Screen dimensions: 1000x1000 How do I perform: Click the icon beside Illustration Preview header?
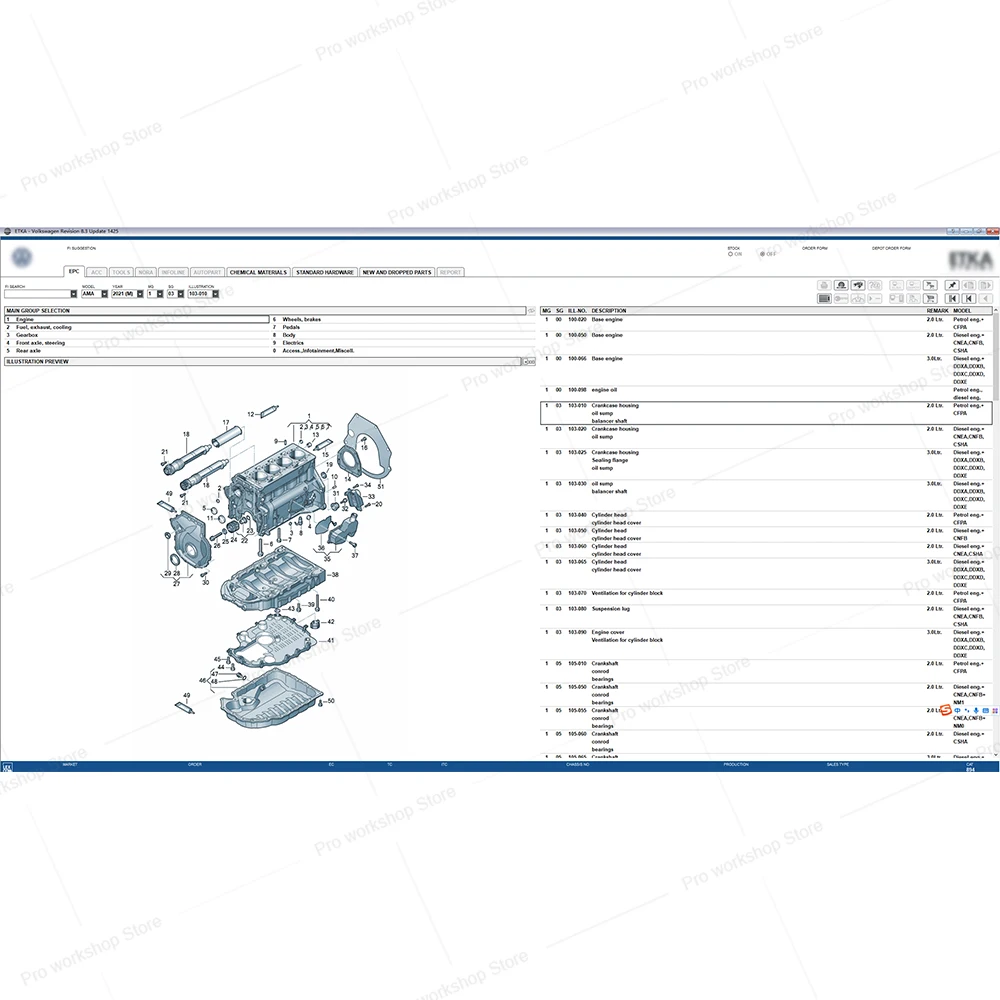[x=530, y=362]
